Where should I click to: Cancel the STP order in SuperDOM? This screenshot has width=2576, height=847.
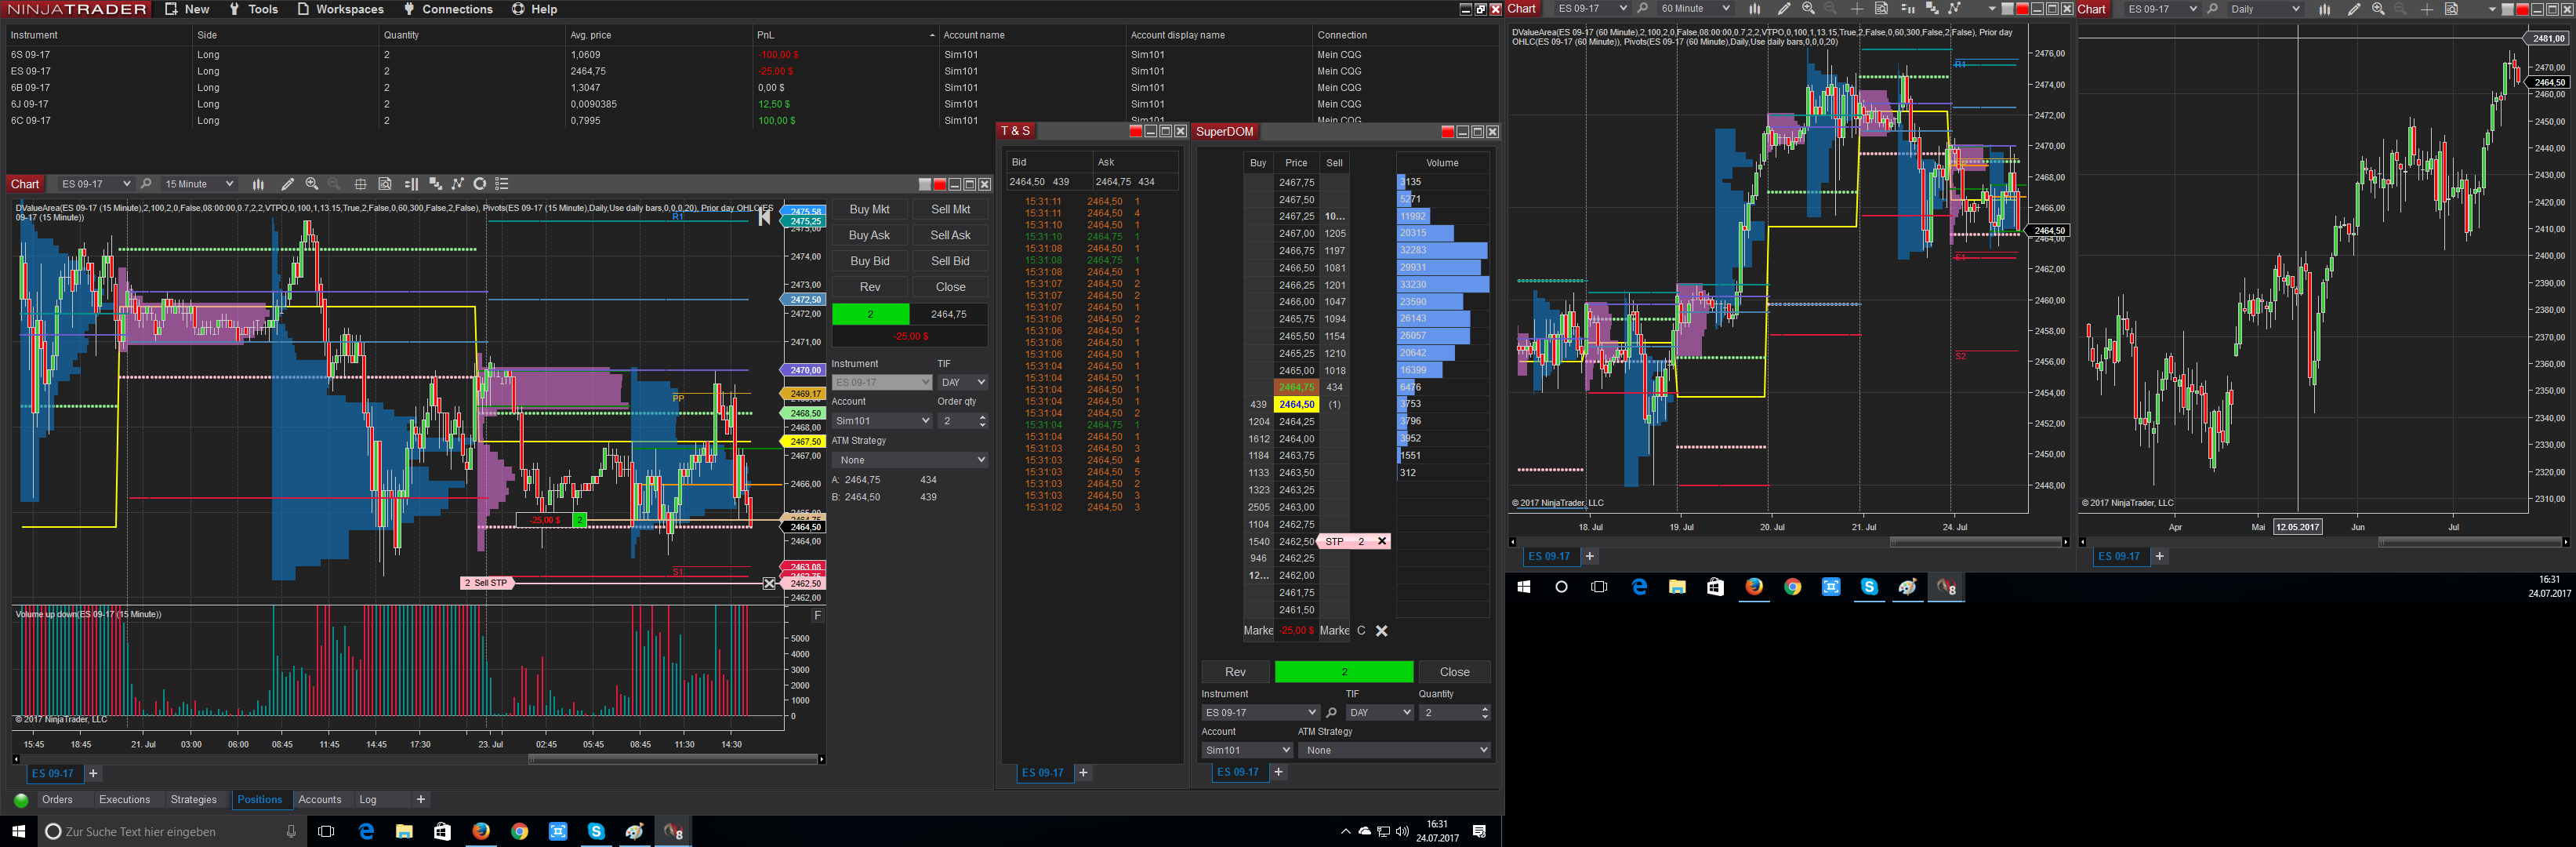click(1382, 541)
